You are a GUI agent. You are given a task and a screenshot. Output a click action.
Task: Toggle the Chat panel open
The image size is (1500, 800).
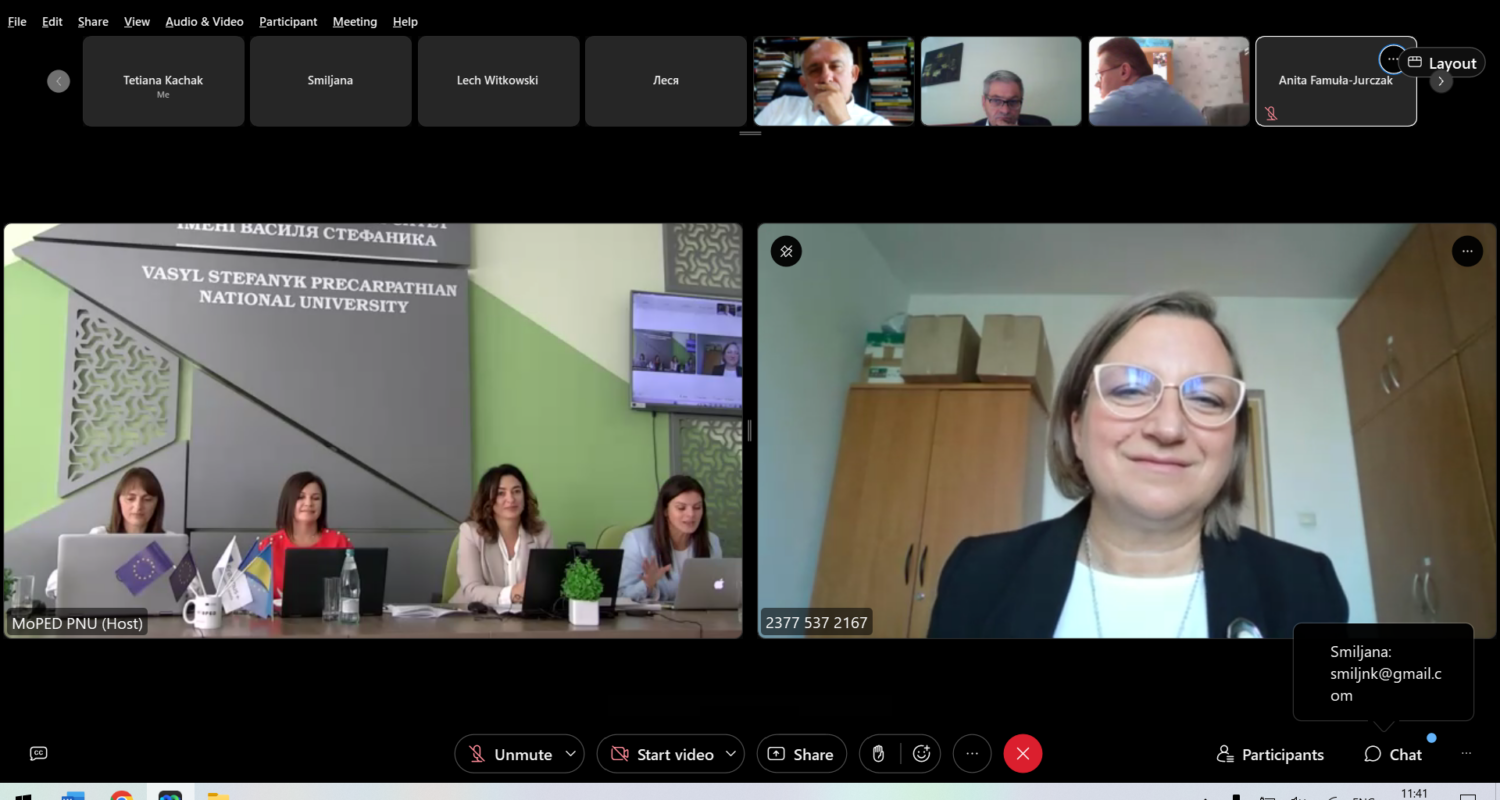coord(1393,754)
